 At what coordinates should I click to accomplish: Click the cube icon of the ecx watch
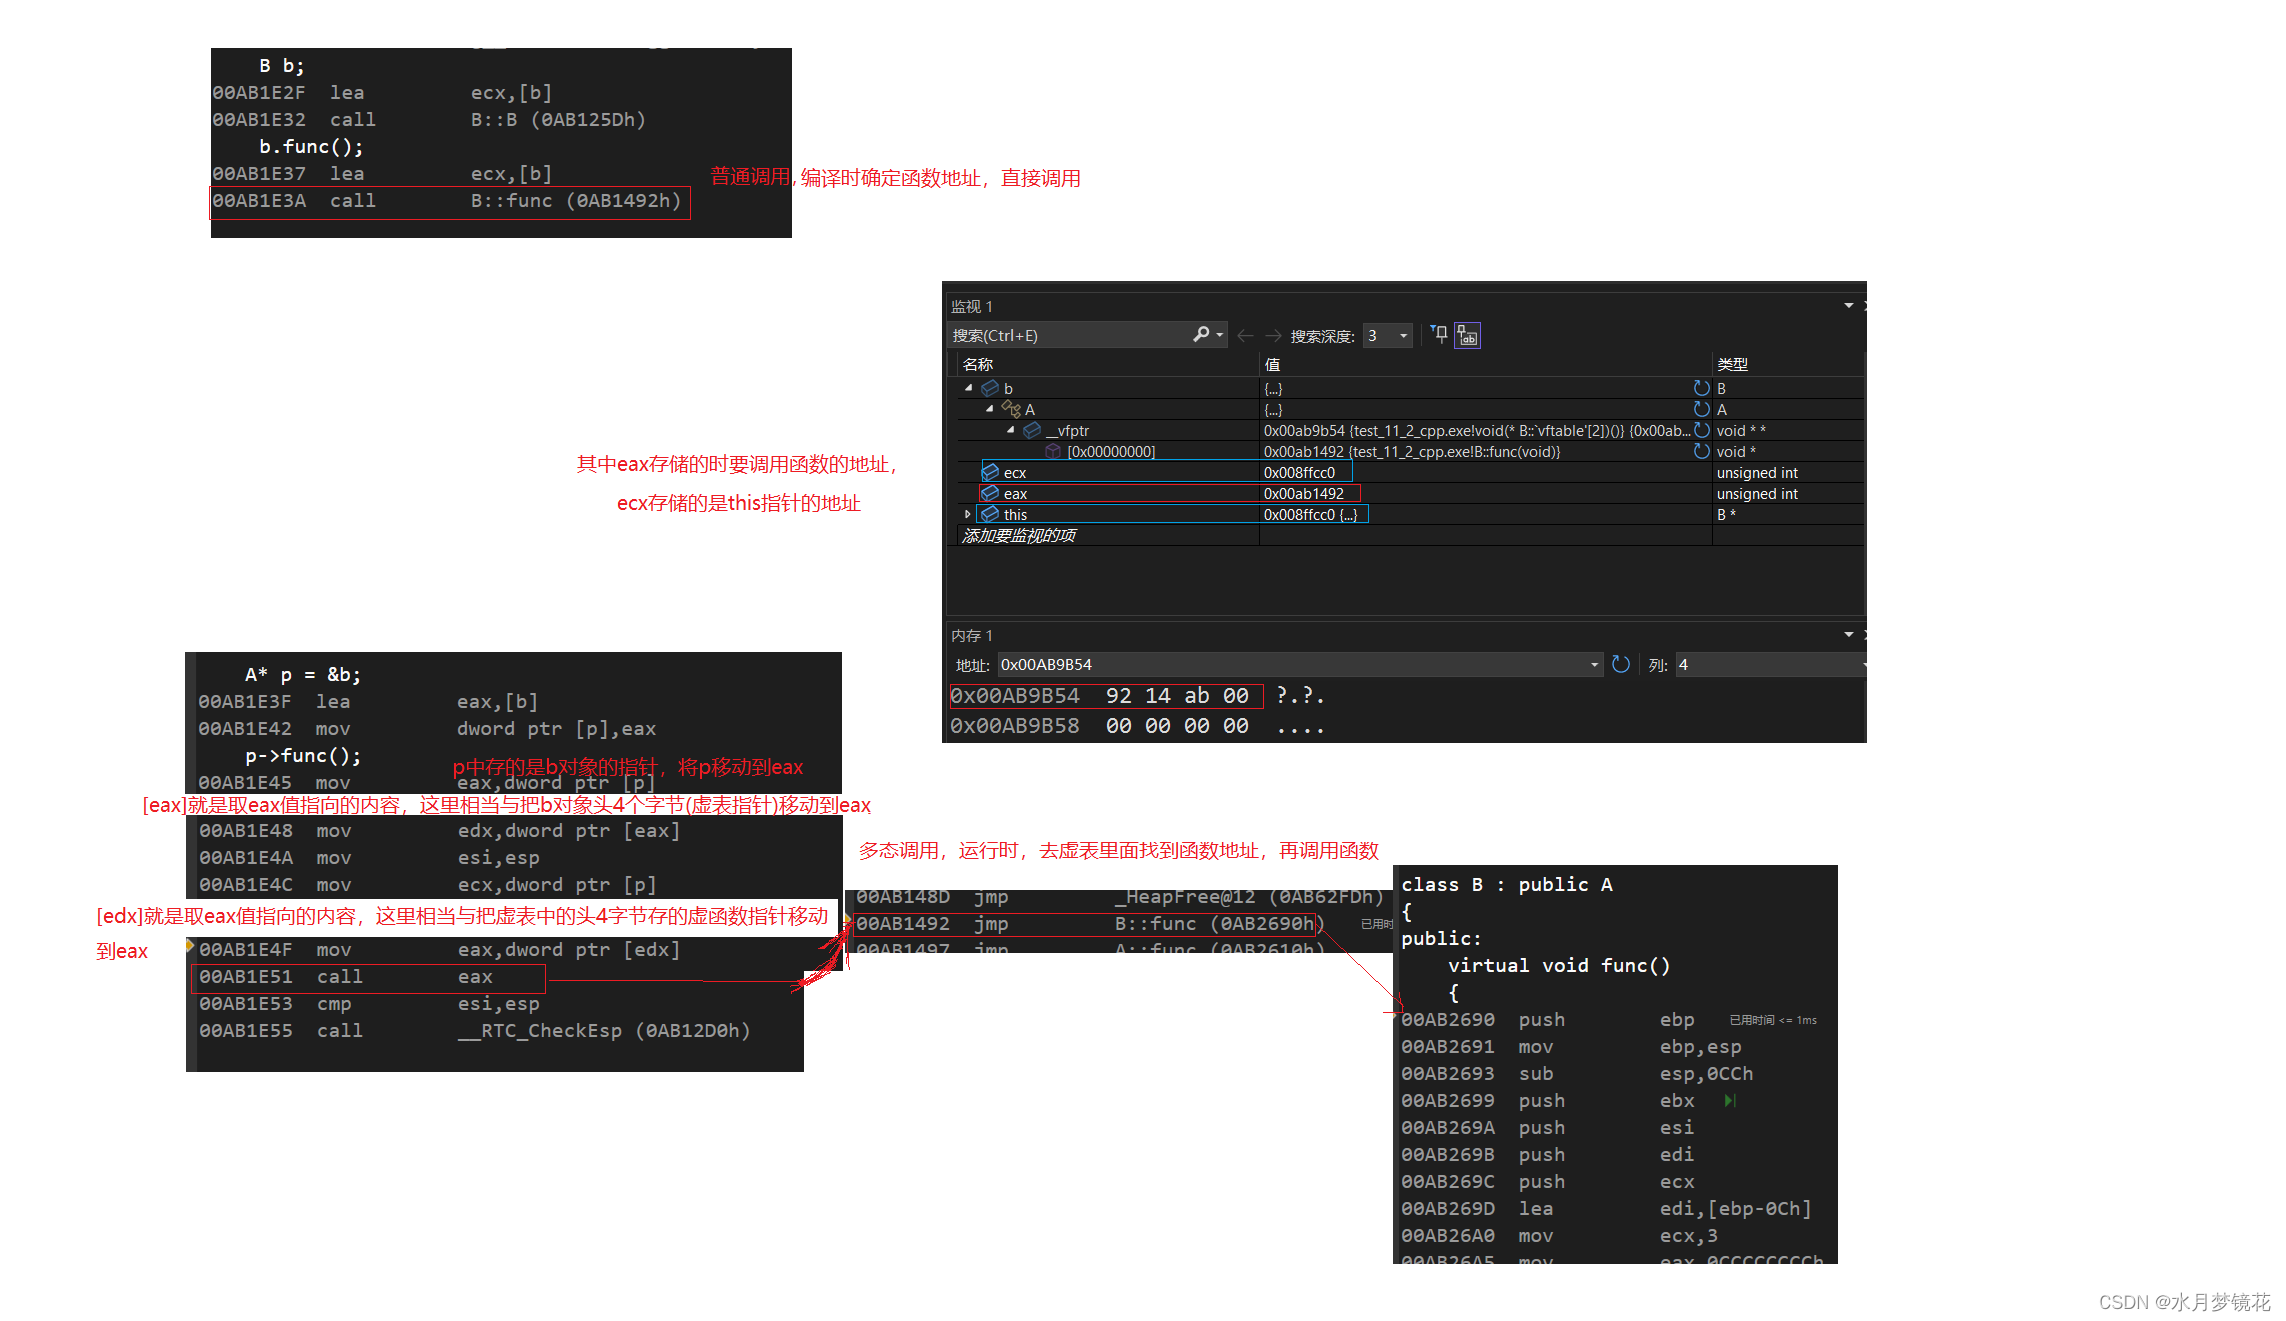coord(990,472)
